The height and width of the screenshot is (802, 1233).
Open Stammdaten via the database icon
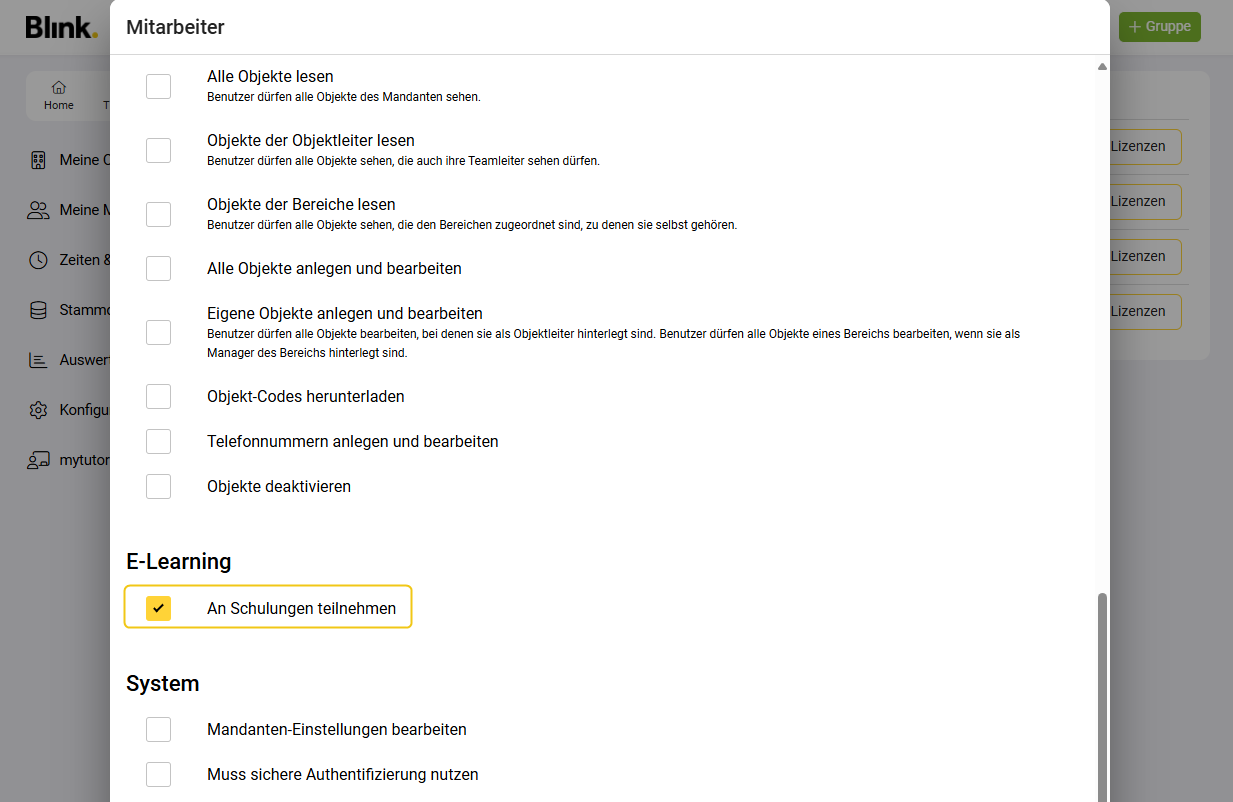pyautogui.click(x=38, y=310)
